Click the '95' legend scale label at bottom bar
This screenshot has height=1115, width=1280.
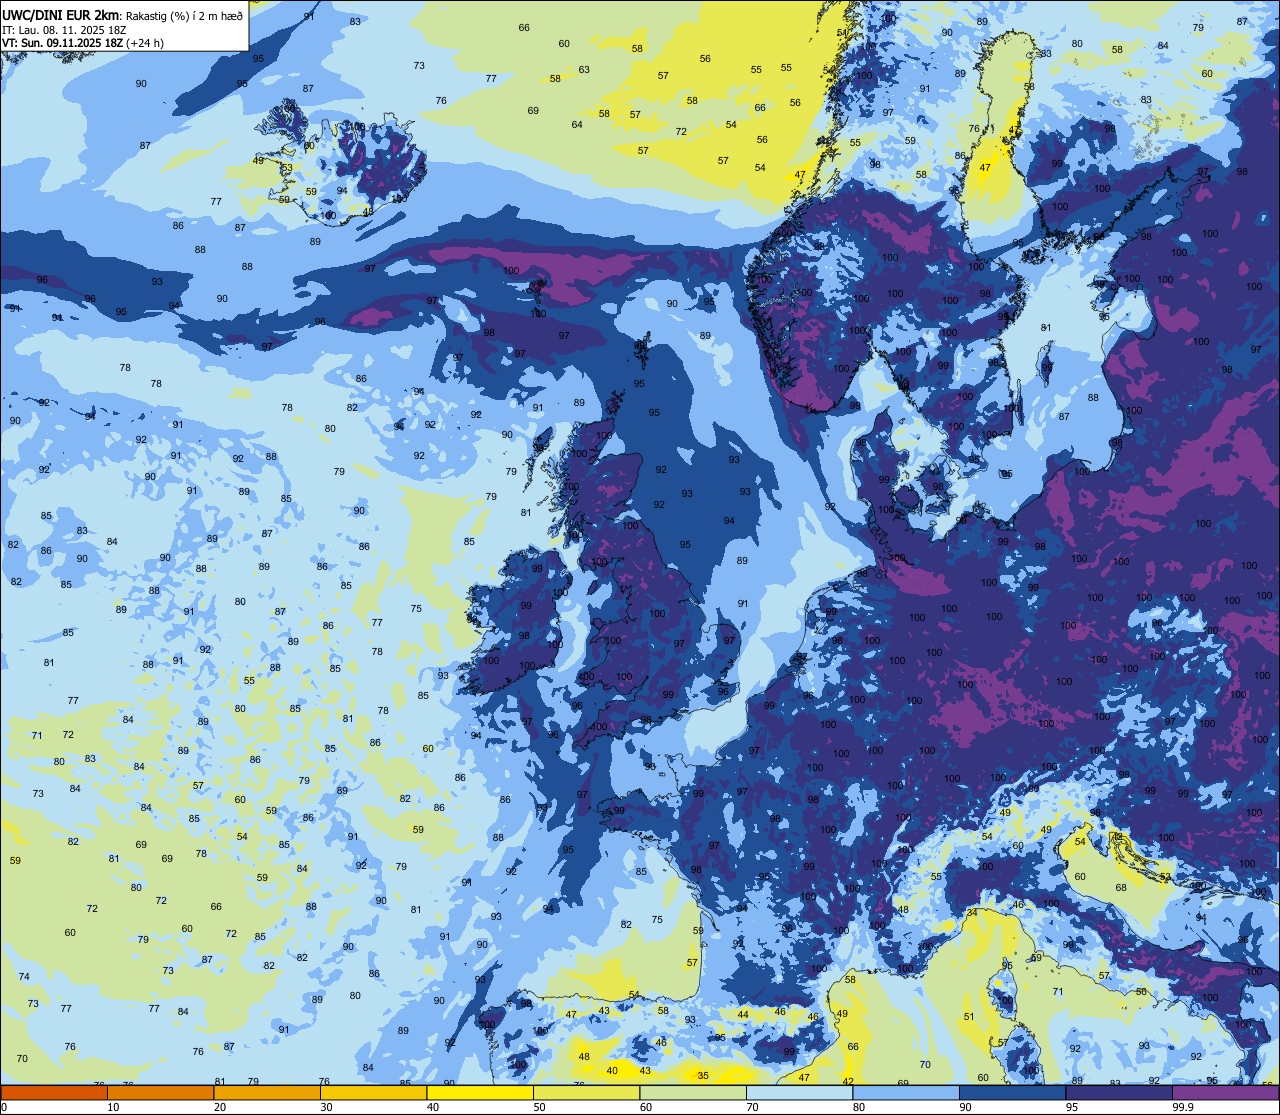point(1072,1107)
